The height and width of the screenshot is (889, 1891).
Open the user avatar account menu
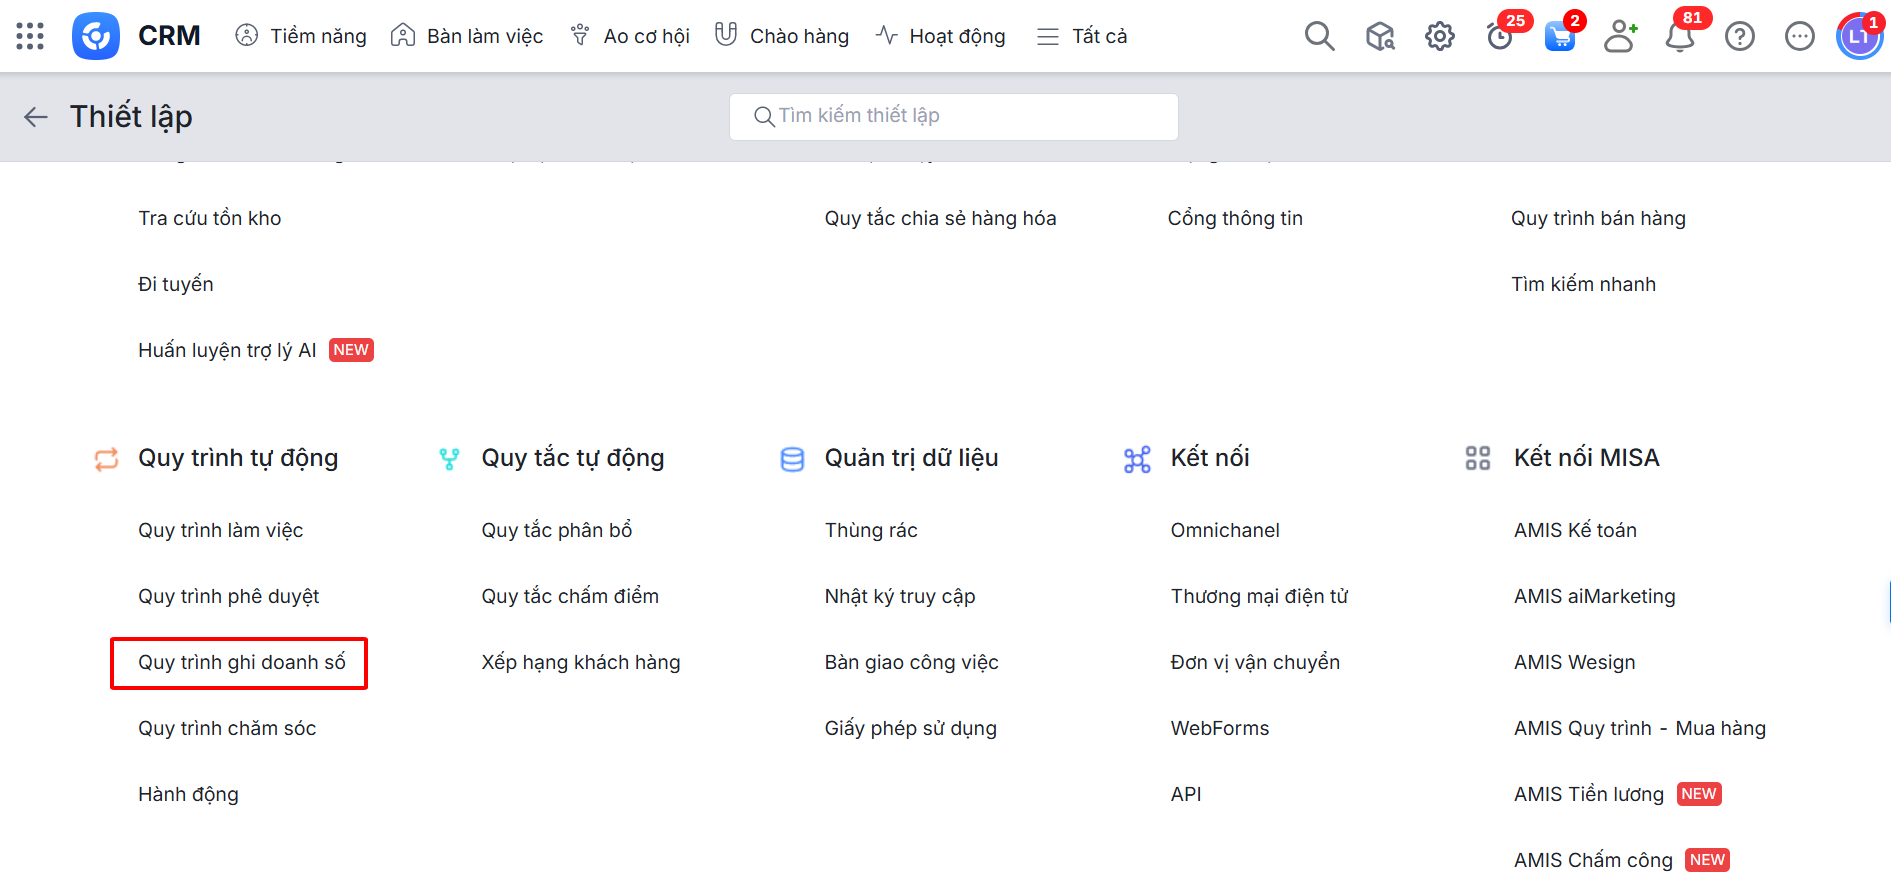click(x=1858, y=37)
